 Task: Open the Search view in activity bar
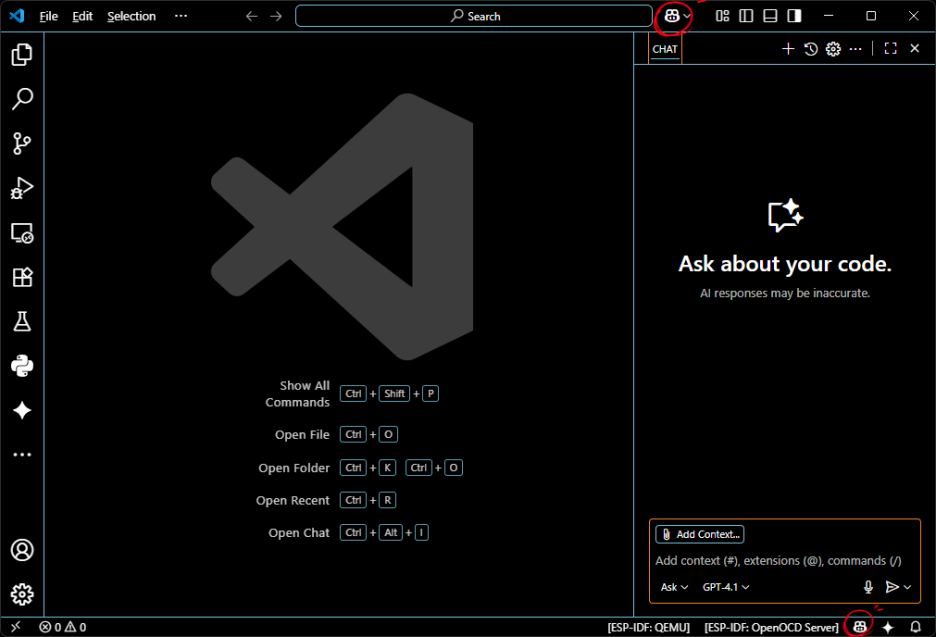pyautogui.click(x=22, y=99)
